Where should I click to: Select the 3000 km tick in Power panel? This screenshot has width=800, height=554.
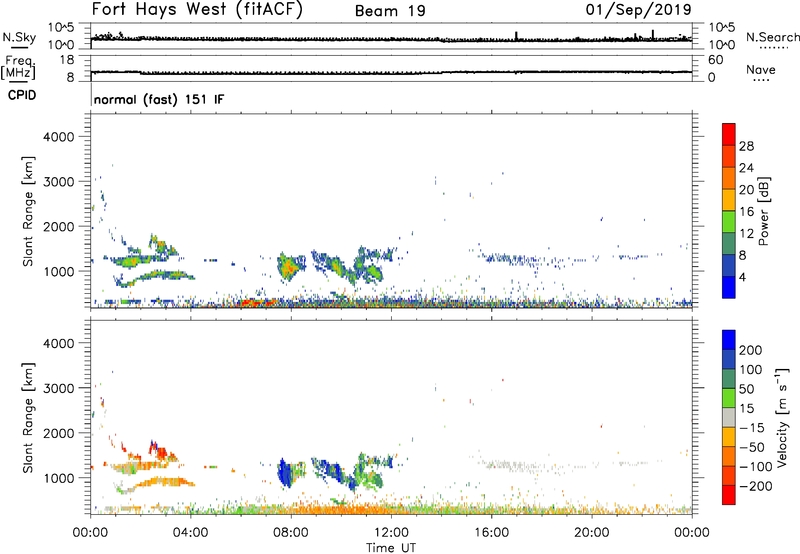[59, 182]
